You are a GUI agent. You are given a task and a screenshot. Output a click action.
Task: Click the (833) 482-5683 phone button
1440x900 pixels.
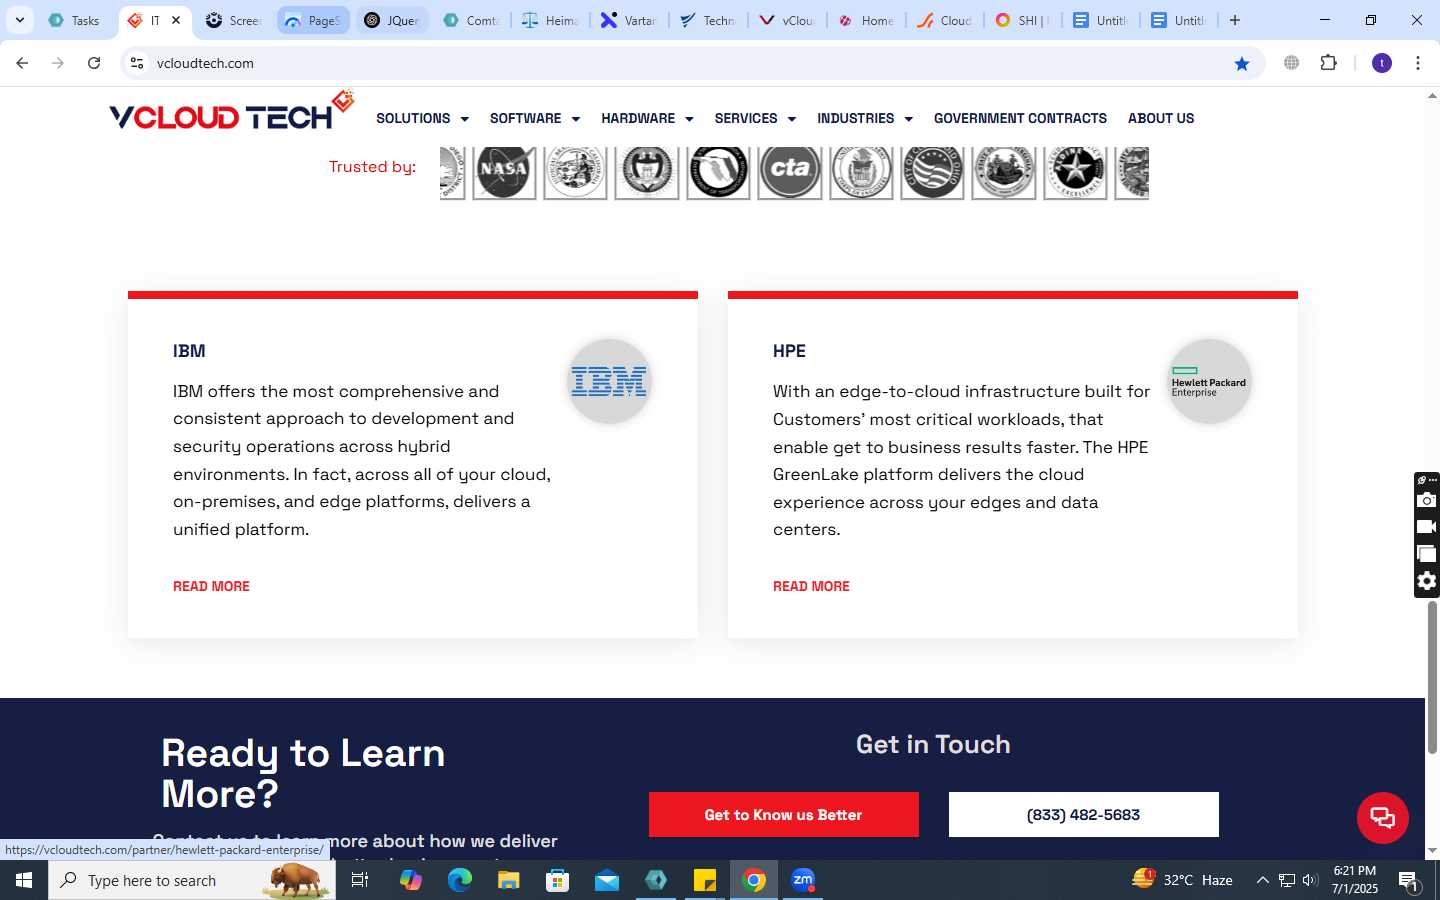[1083, 815]
